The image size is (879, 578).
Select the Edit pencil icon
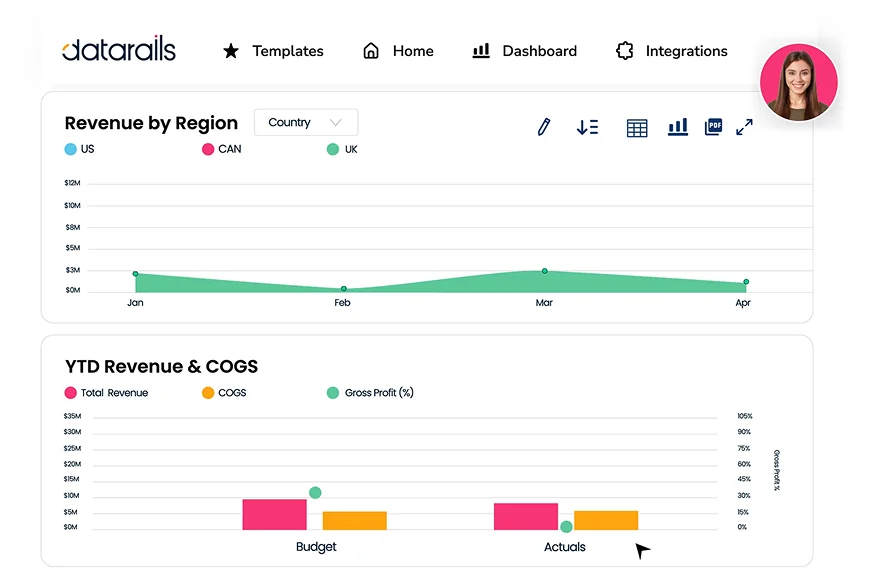coord(543,127)
